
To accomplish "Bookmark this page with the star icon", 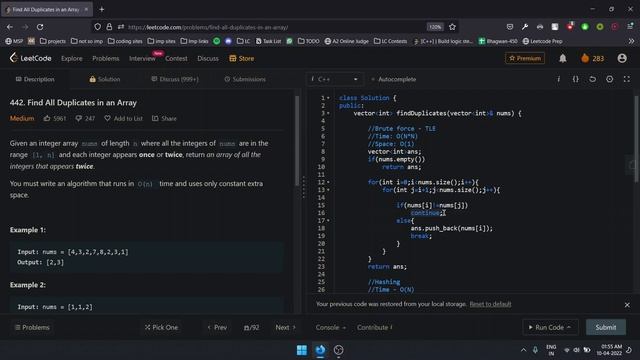I will tap(452, 27).
